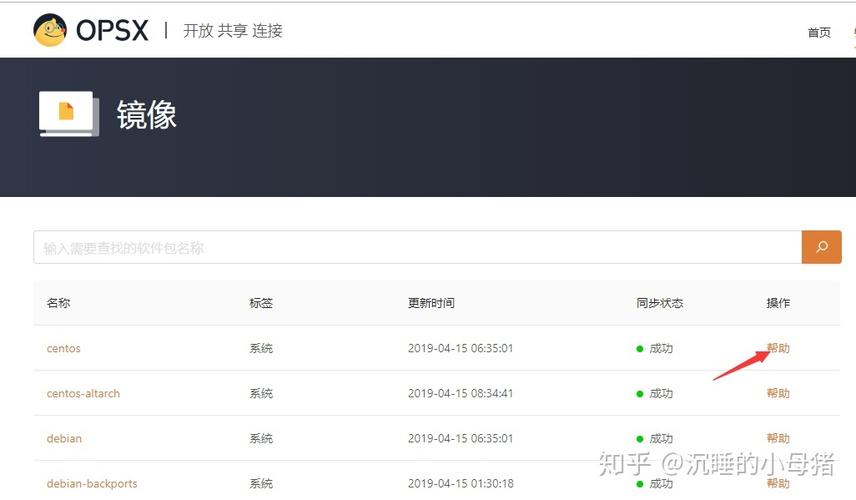Click the mirror page document icon
This screenshot has height=500, width=856.
coord(69,114)
